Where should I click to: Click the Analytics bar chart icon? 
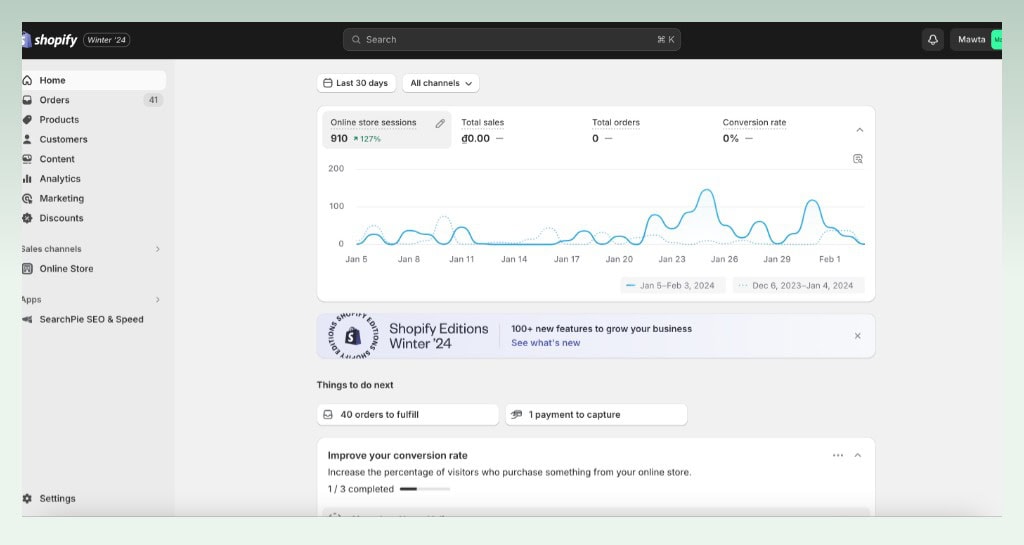pos(27,178)
